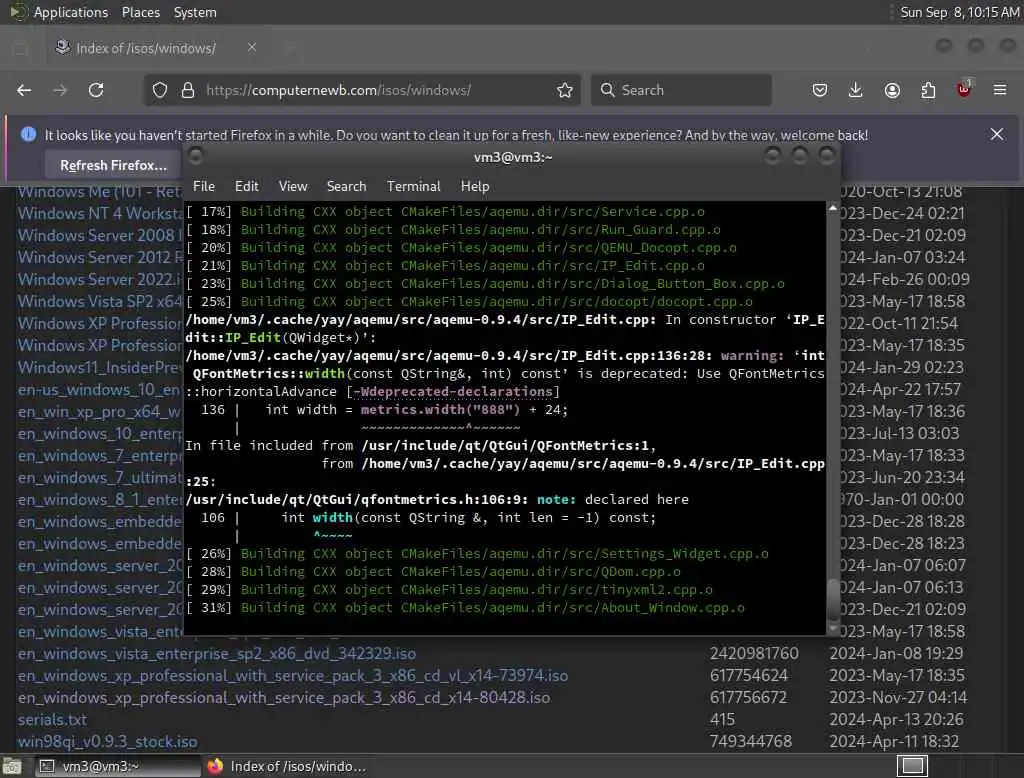This screenshot has height=778, width=1024.
Task: Open Windows Server 2012 link
Action: (x=100, y=257)
